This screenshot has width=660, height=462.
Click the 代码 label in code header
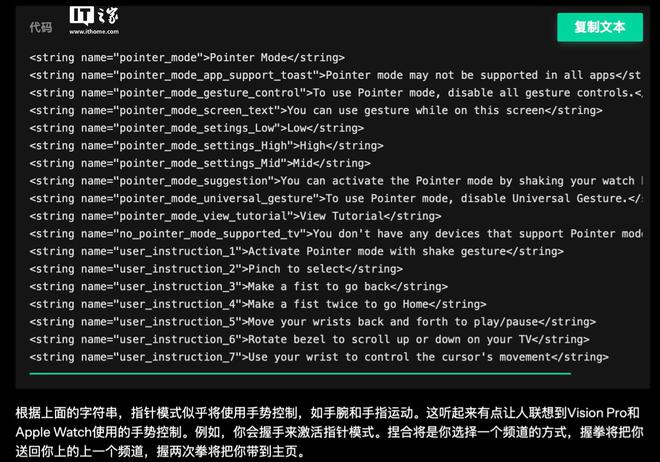pyautogui.click(x=41, y=27)
